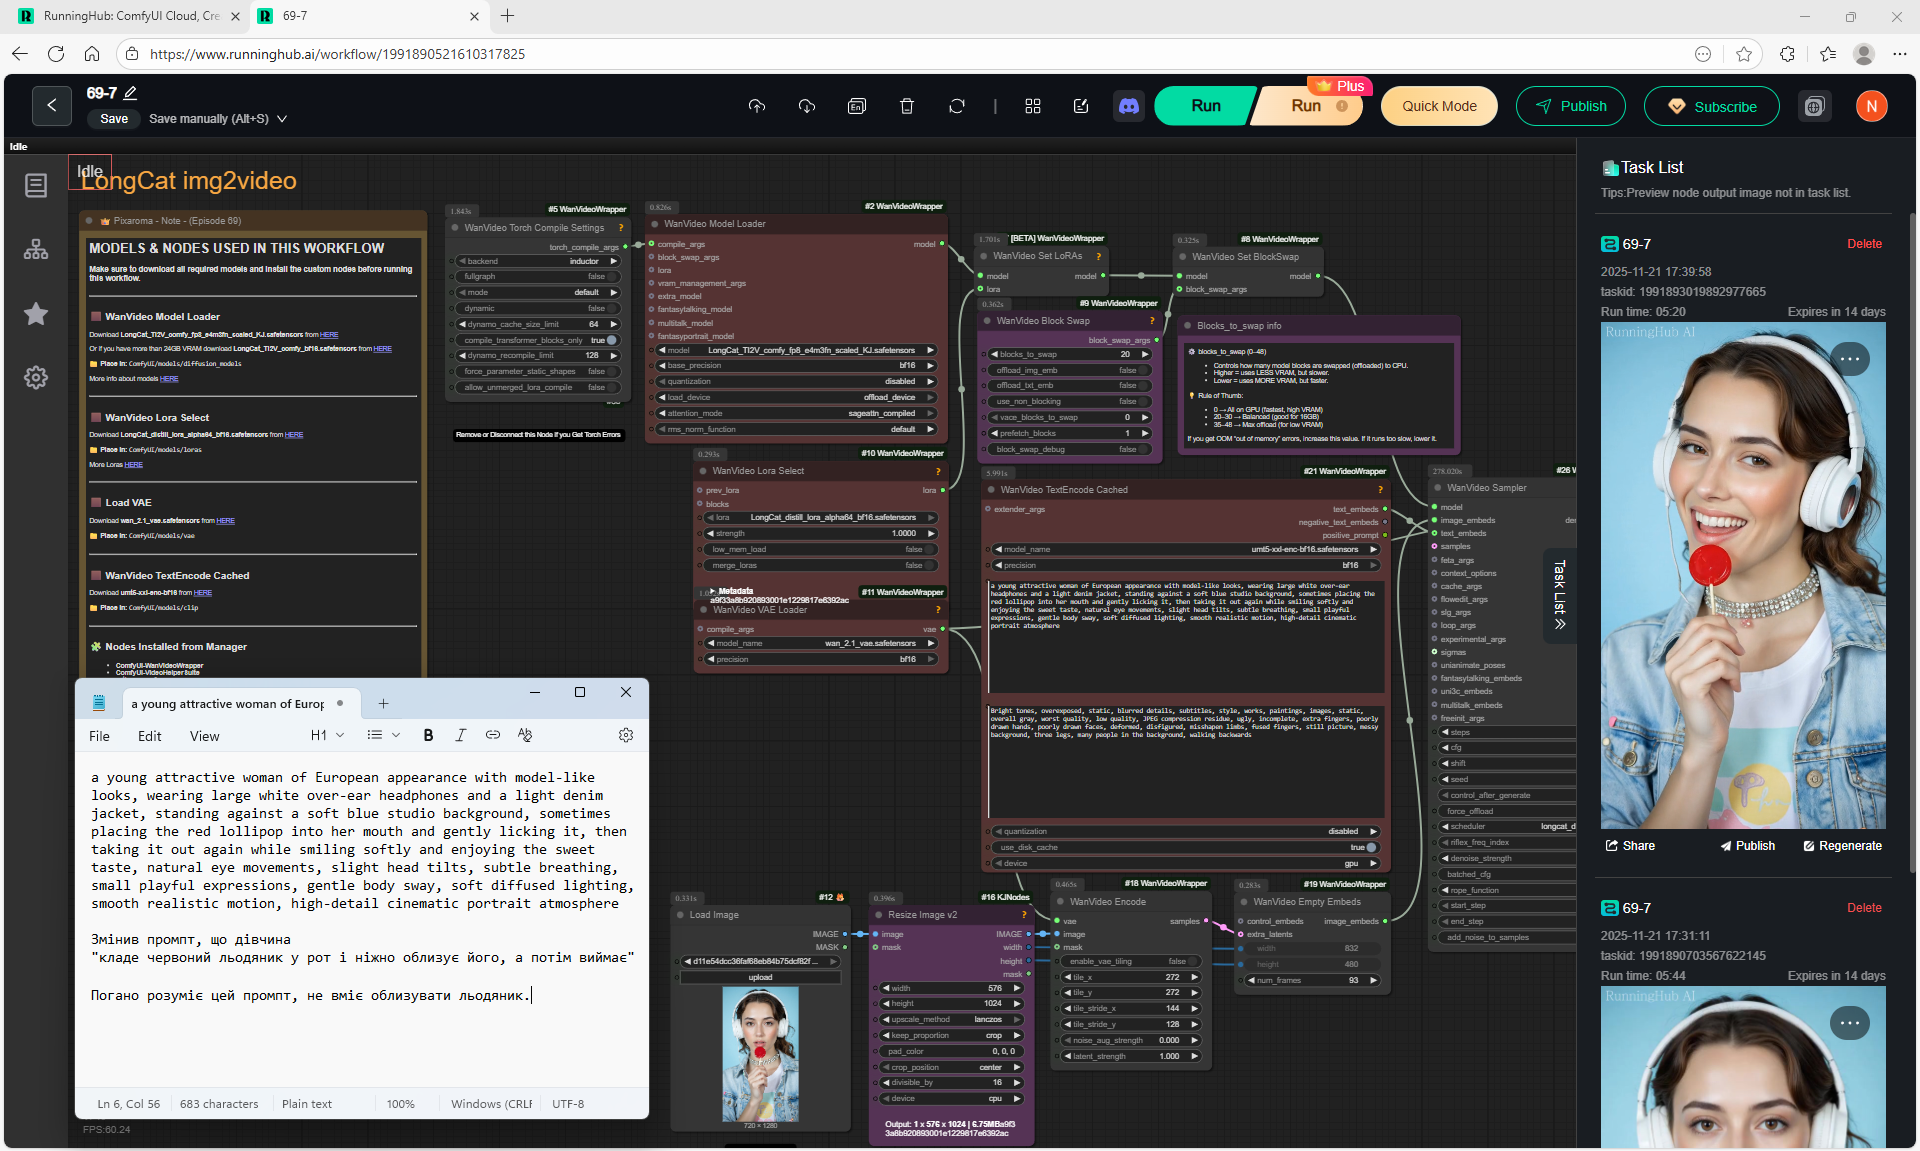Viewport: 1920px width, 1151px height.
Task: Click the upload workflow cloud icon
Action: (757, 106)
